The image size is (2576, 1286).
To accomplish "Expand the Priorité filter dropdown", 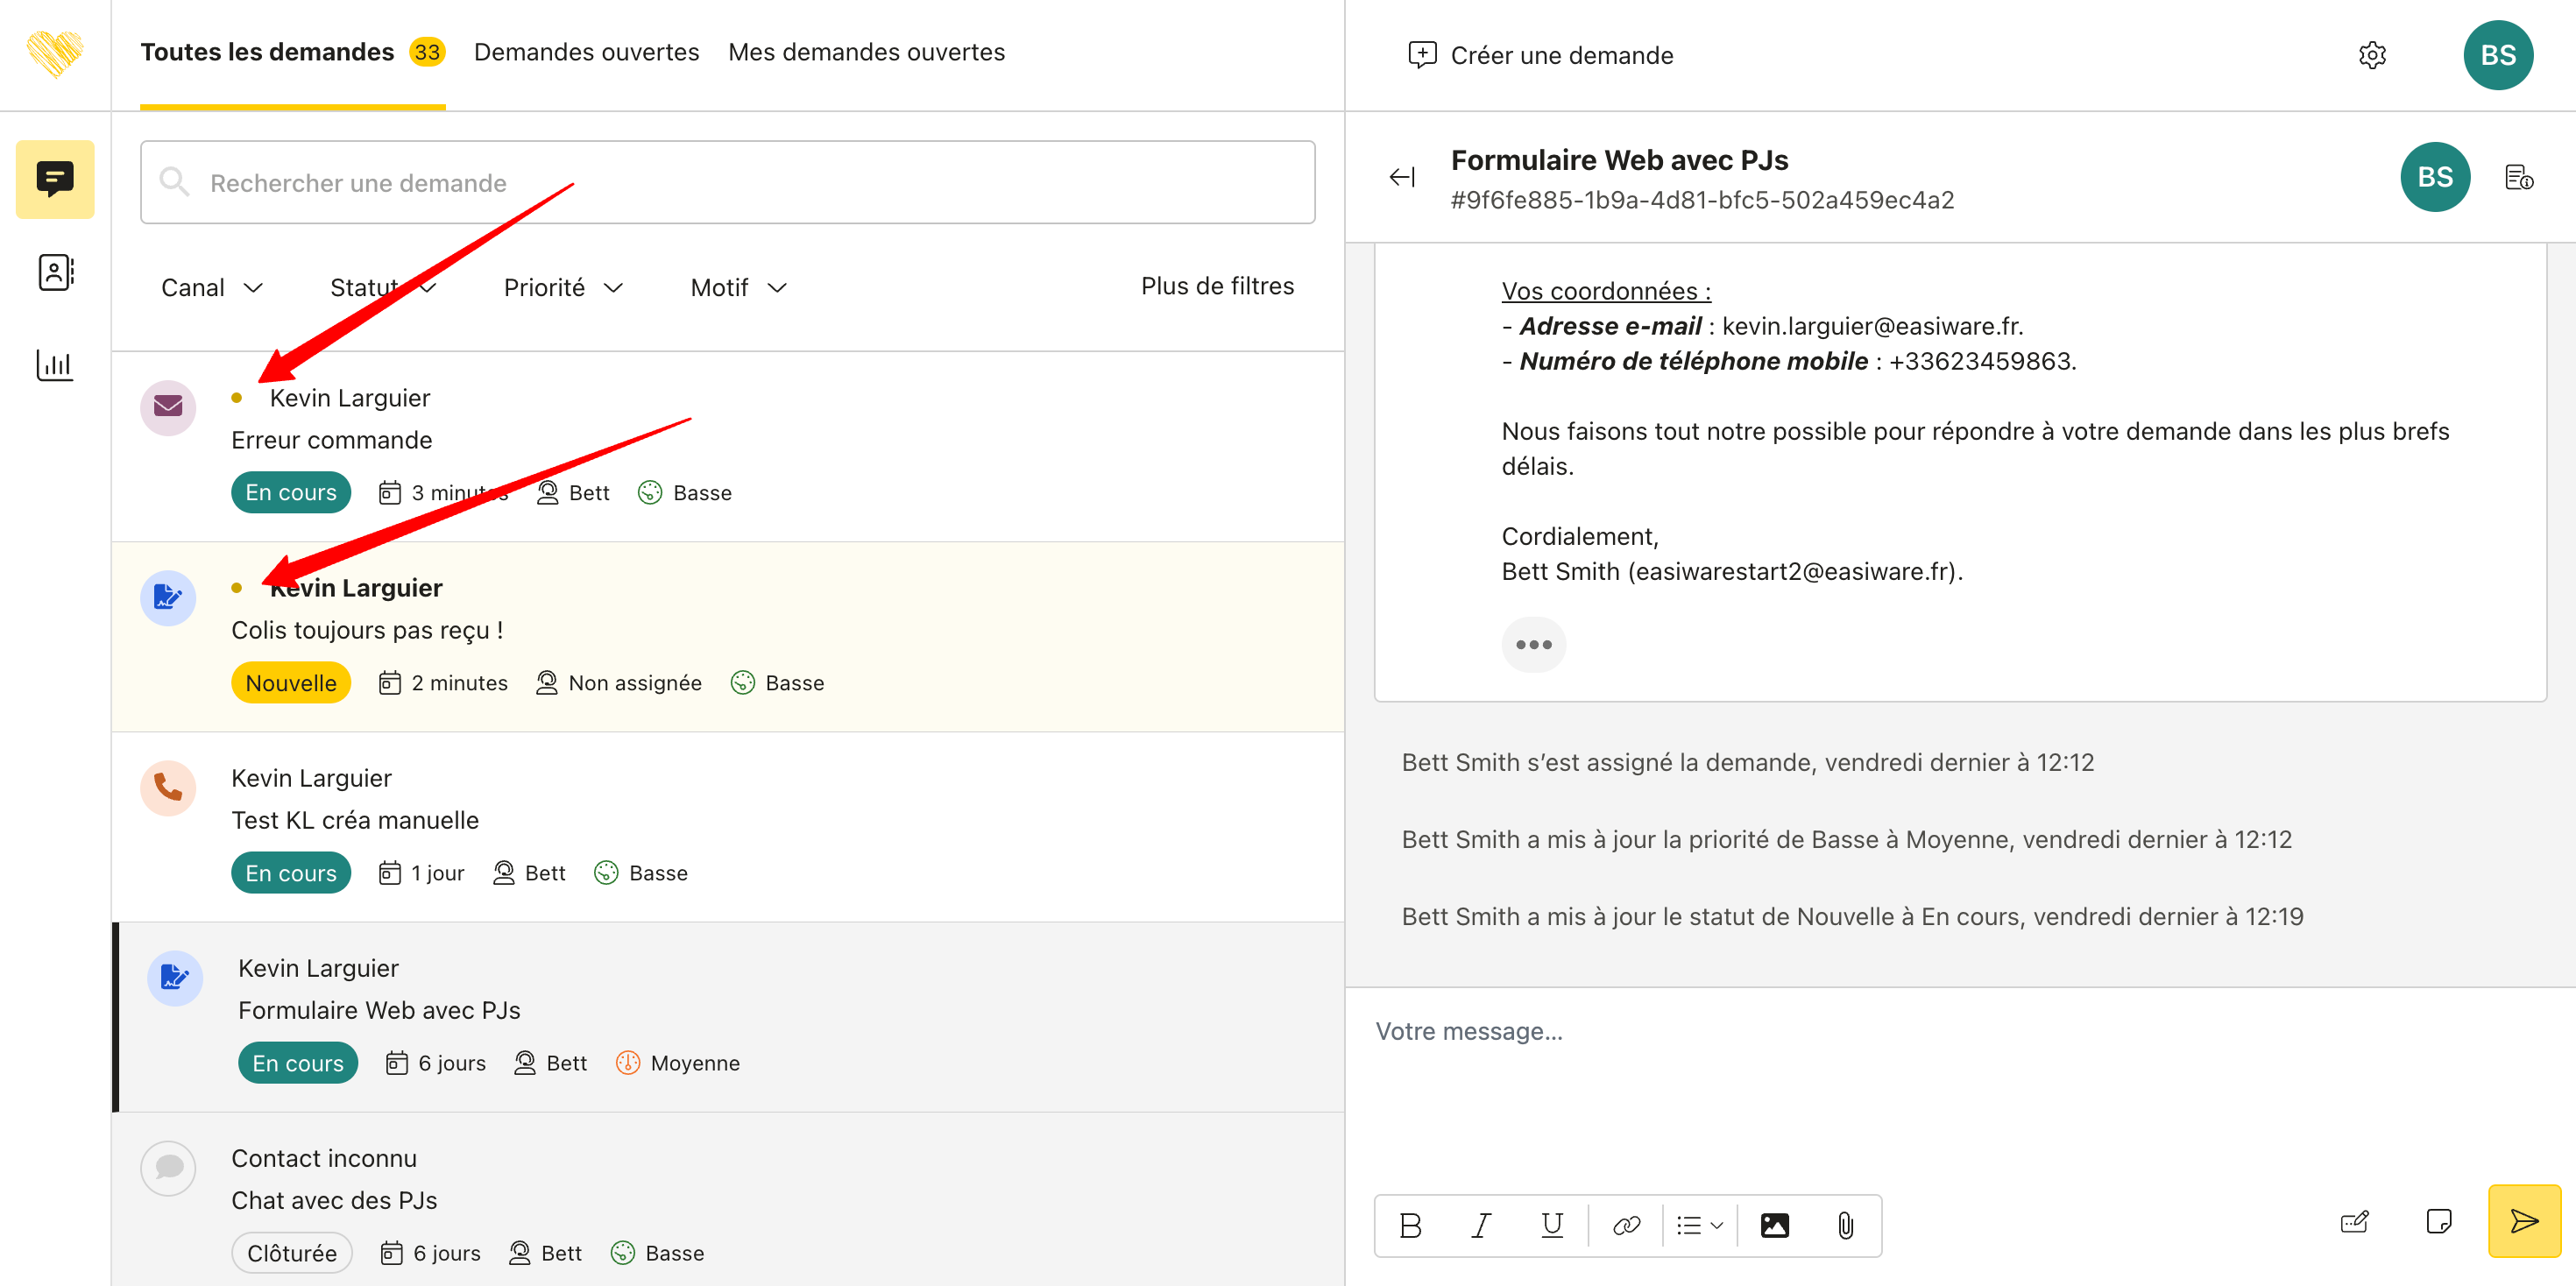I will (x=563, y=288).
